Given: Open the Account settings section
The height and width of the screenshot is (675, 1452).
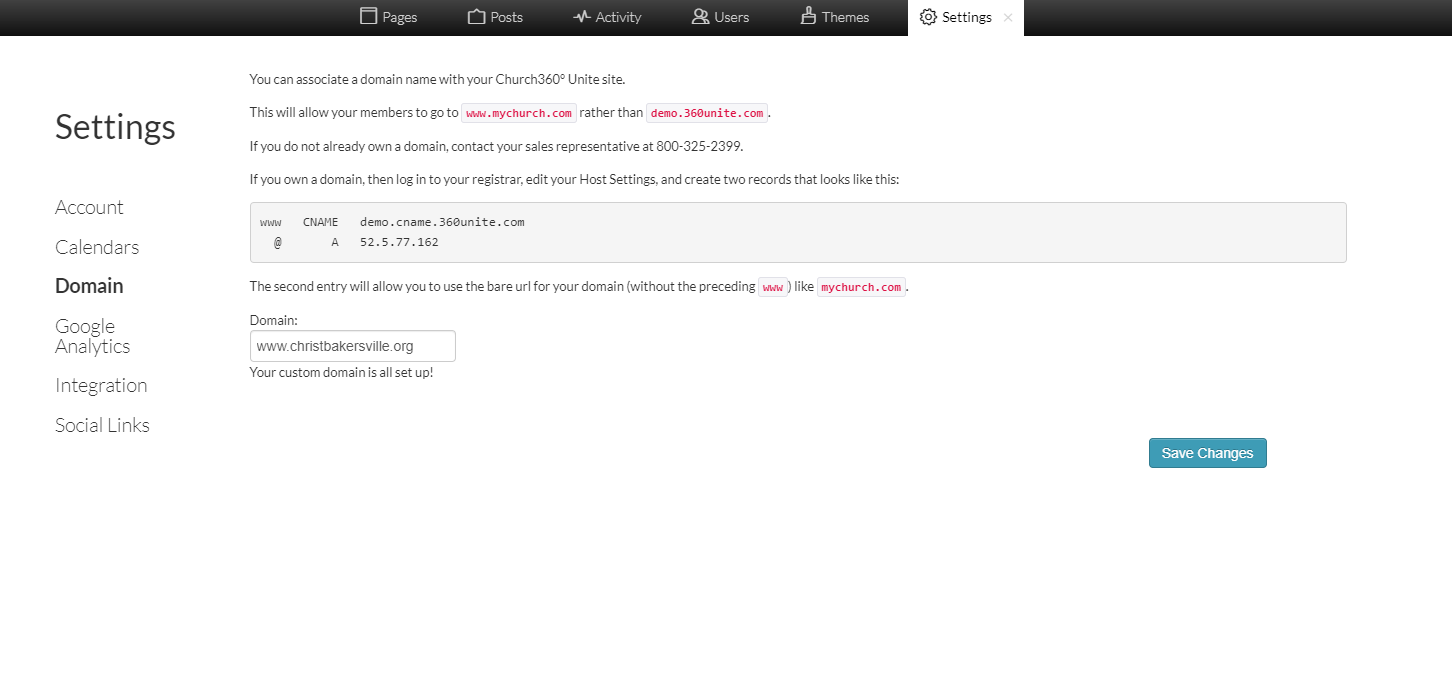Looking at the screenshot, I should tap(89, 207).
